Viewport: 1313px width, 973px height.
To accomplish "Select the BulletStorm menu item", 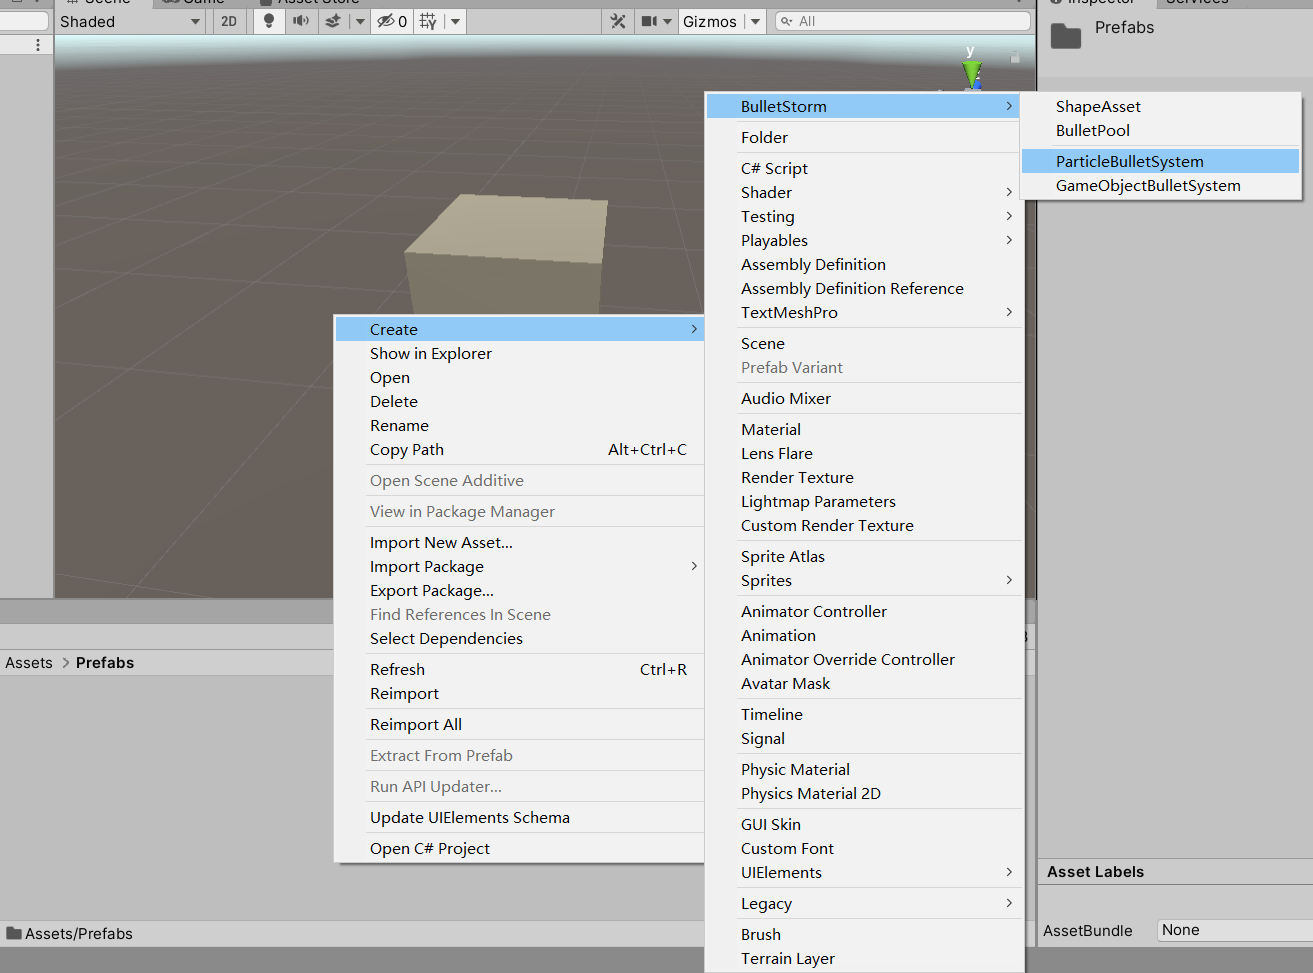I will pos(863,106).
